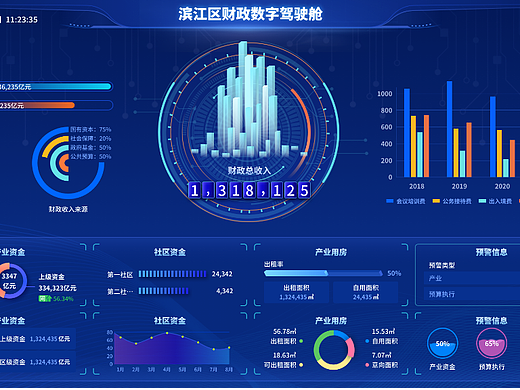The height and width of the screenshot is (390, 520).
Task: Toggle the 出入境费 legend series
Action: [x=495, y=201]
